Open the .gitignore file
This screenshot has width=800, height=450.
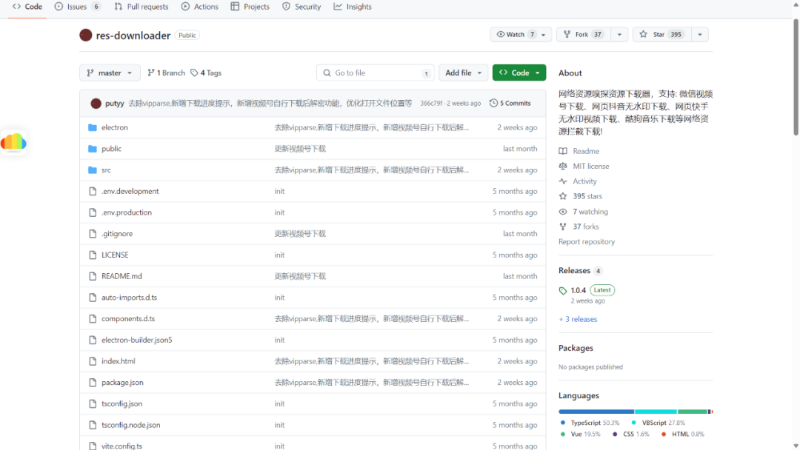pos(117,234)
